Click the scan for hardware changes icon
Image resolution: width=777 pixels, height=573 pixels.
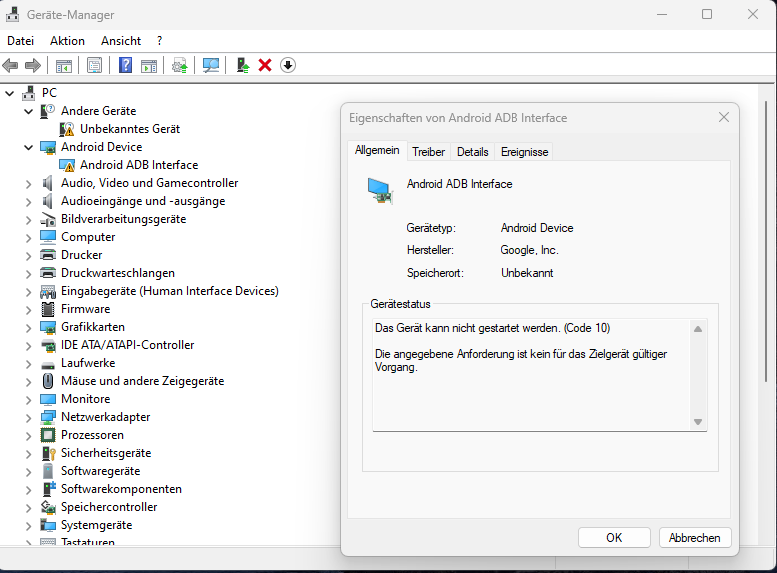[211, 65]
